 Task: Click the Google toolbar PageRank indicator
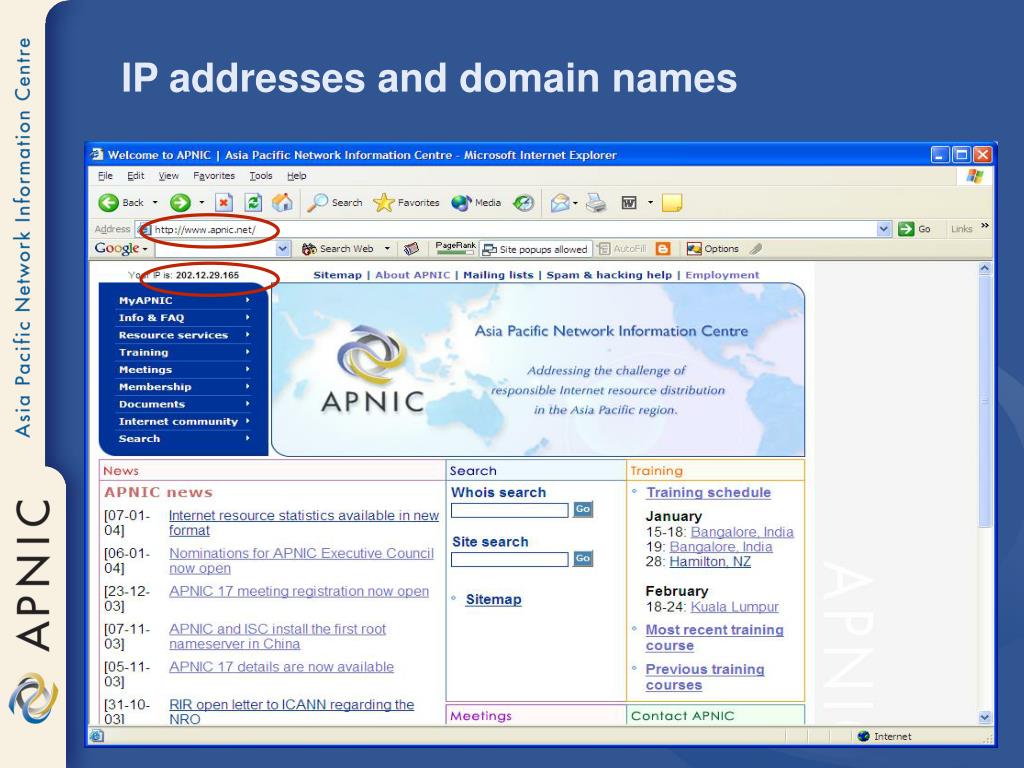point(456,248)
